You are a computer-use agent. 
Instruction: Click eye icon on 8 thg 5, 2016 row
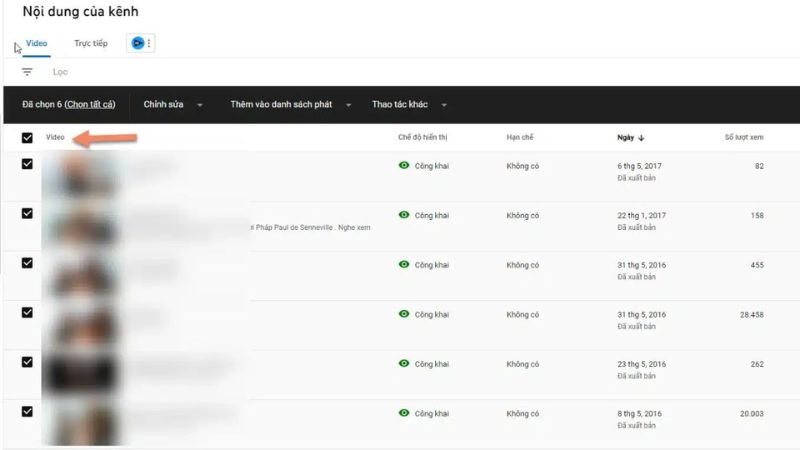404,412
